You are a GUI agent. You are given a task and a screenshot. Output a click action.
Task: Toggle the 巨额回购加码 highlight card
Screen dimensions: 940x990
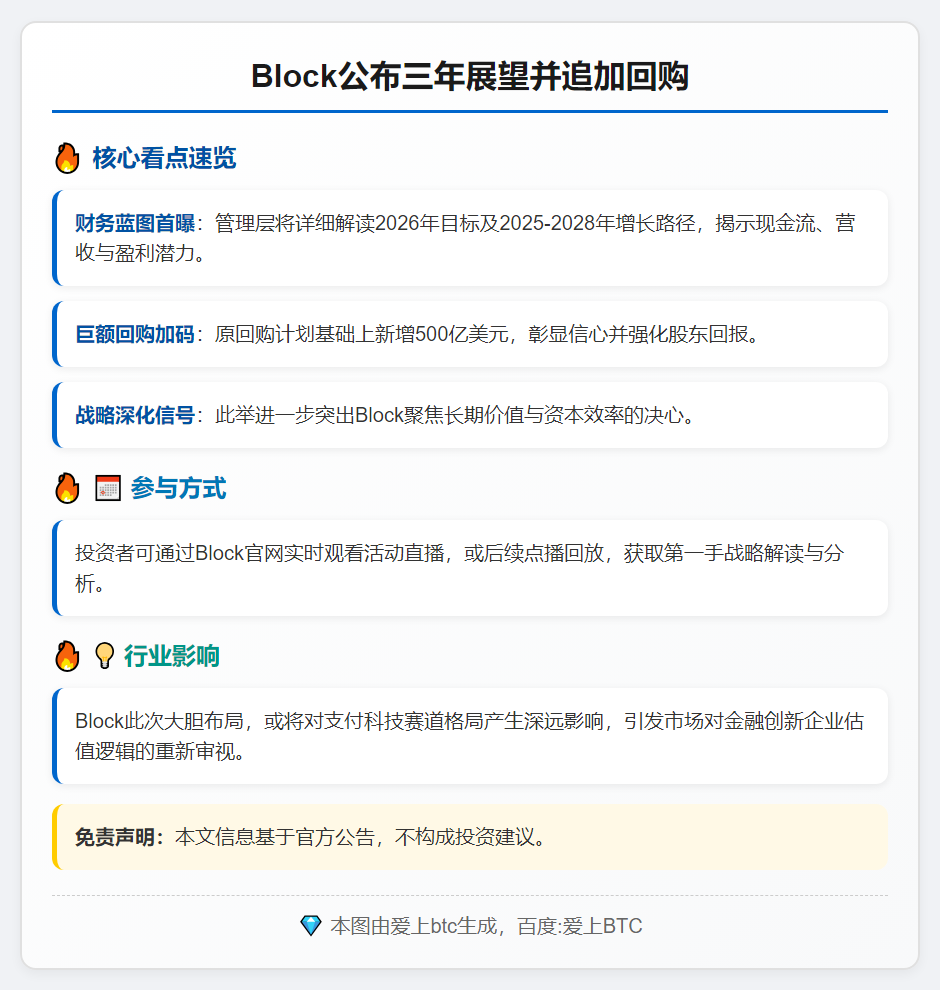(x=470, y=333)
